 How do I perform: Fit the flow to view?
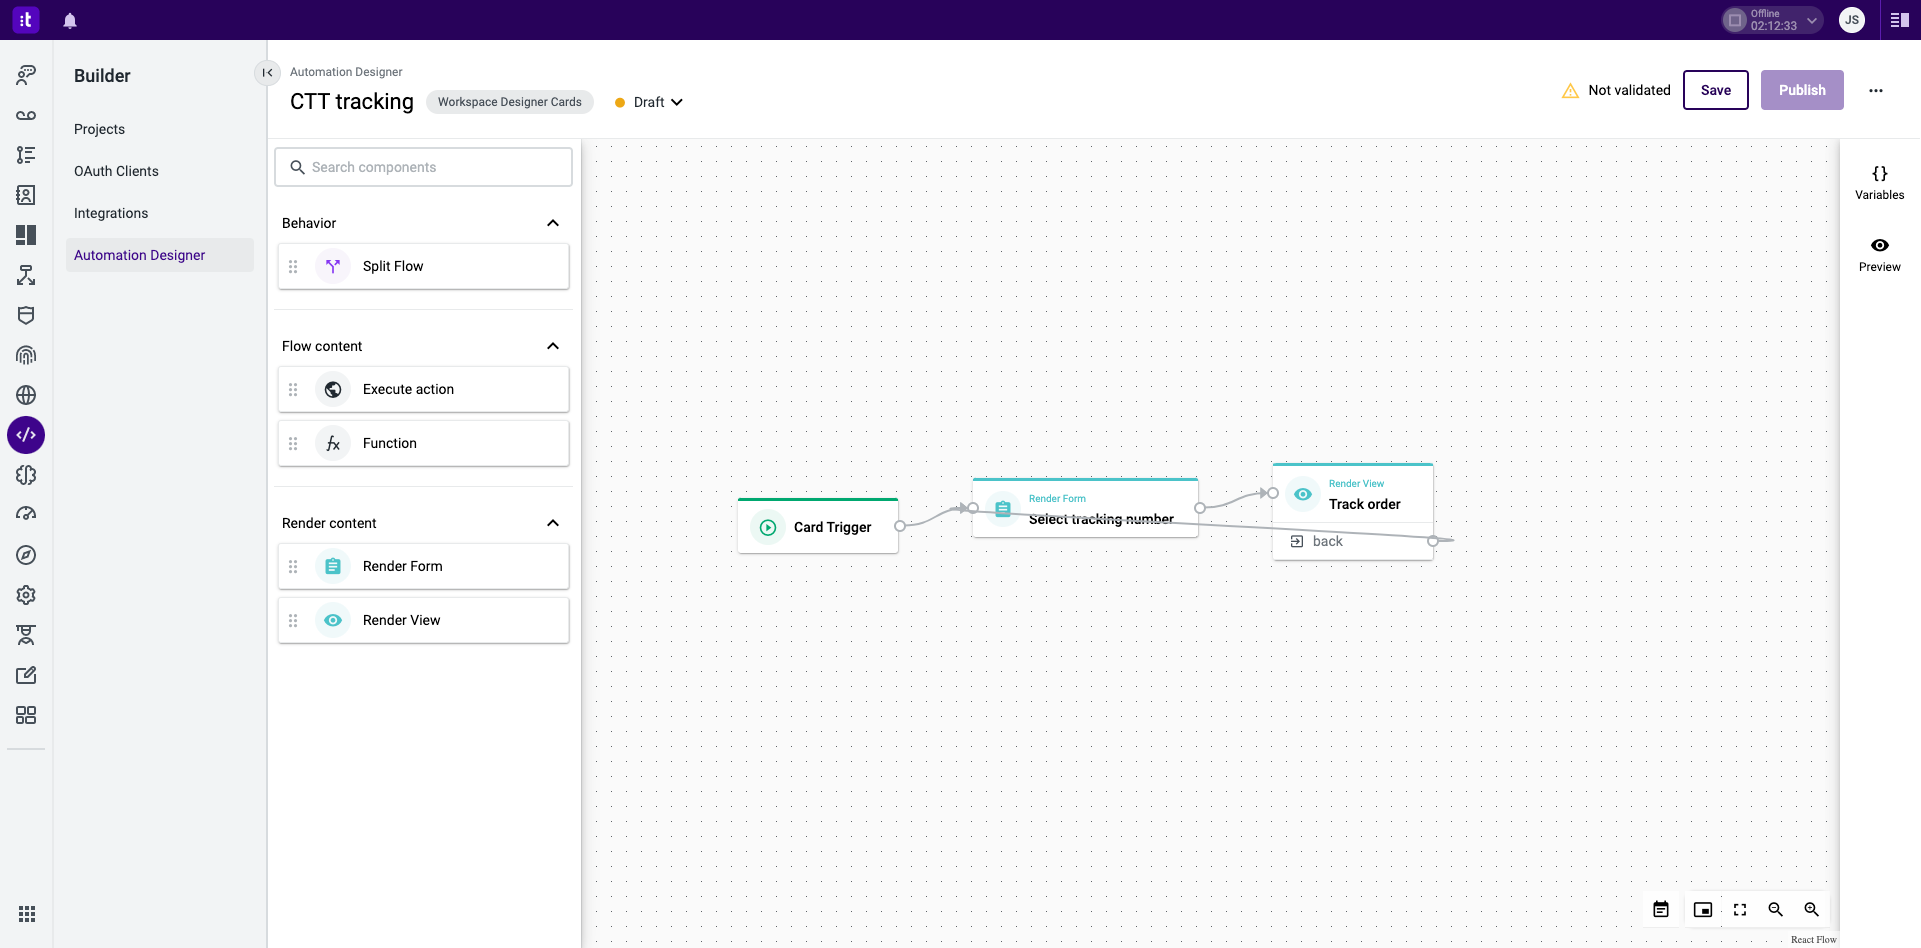tap(1740, 909)
